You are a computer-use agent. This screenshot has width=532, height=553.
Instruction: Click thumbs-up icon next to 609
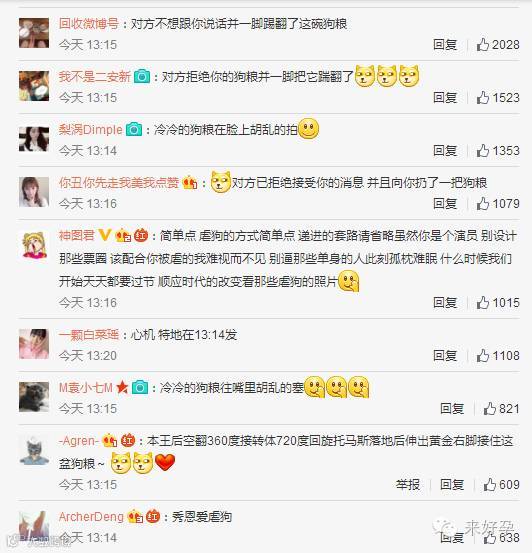coord(490,485)
